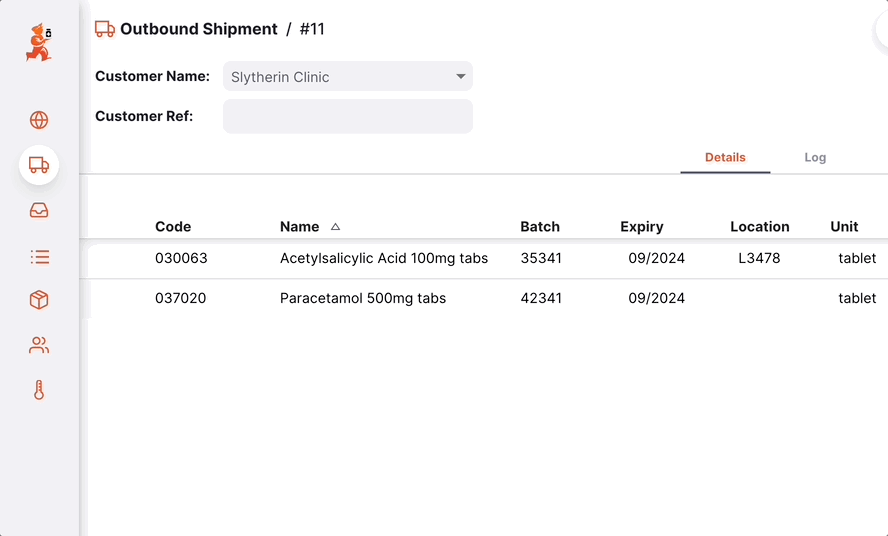
Task: Open the globe dashboard icon in sidebar
Action: 39,120
